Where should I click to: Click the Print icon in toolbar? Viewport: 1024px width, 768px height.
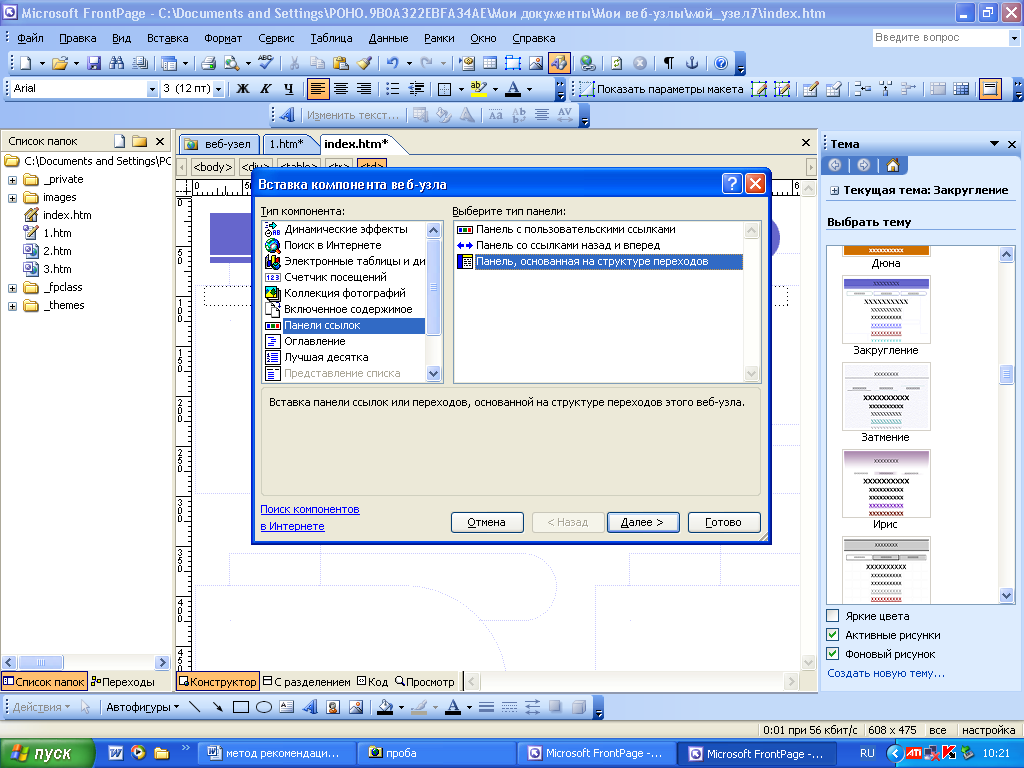(208, 63)
